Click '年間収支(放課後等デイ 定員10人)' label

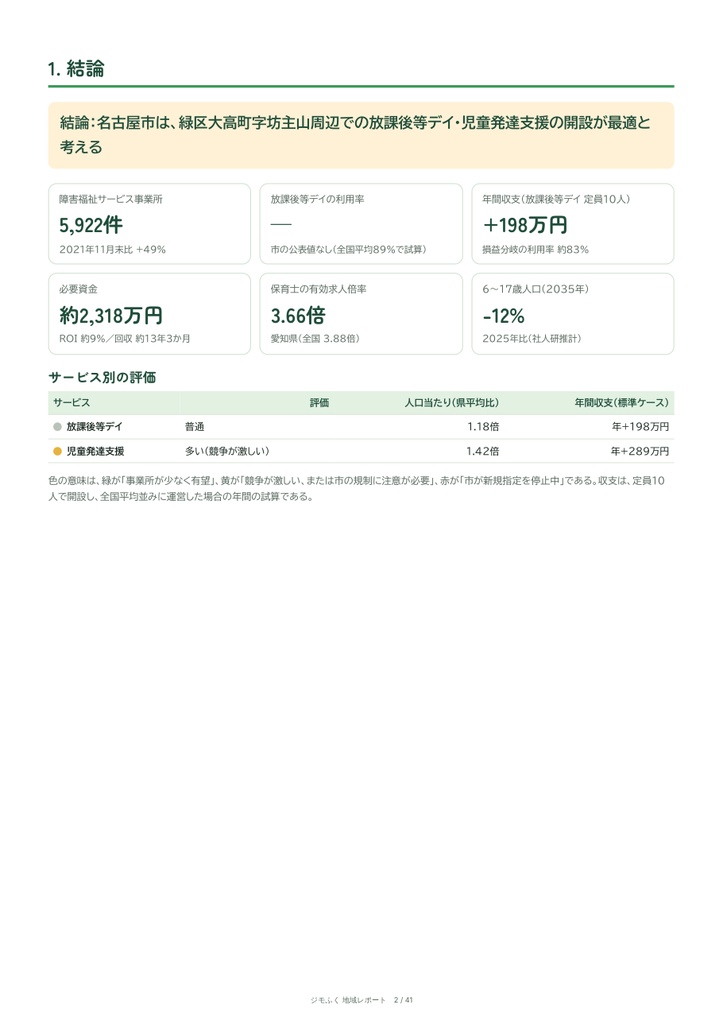(x=556, y=199)
